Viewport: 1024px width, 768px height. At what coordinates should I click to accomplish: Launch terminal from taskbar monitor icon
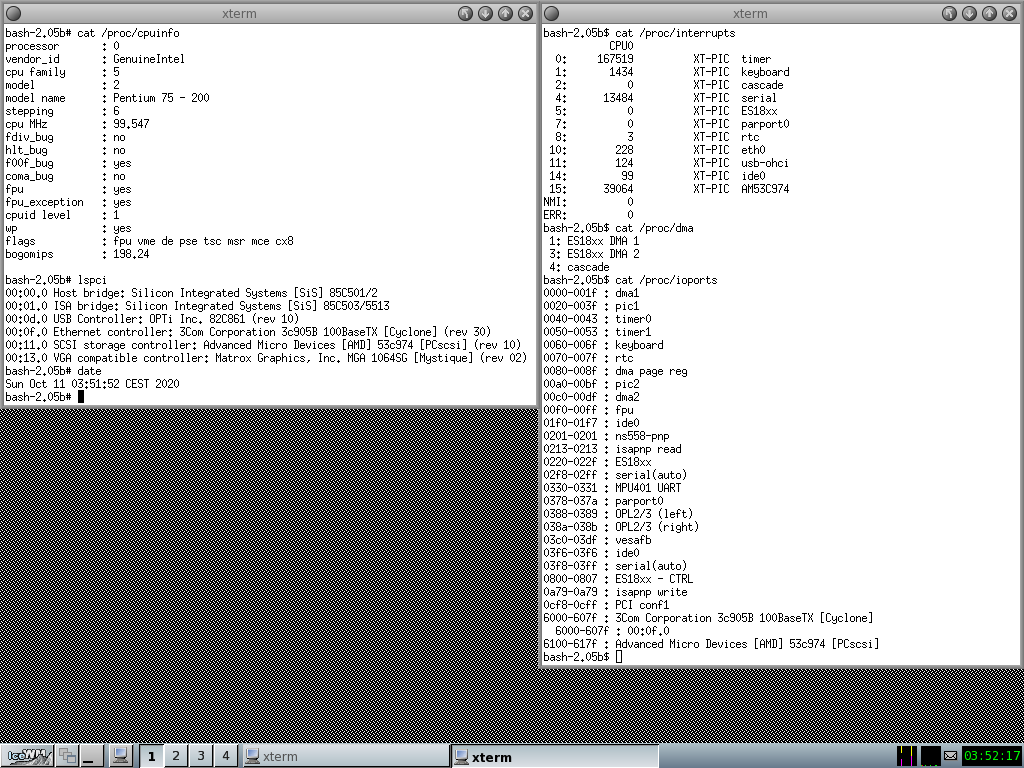point(119,756)
